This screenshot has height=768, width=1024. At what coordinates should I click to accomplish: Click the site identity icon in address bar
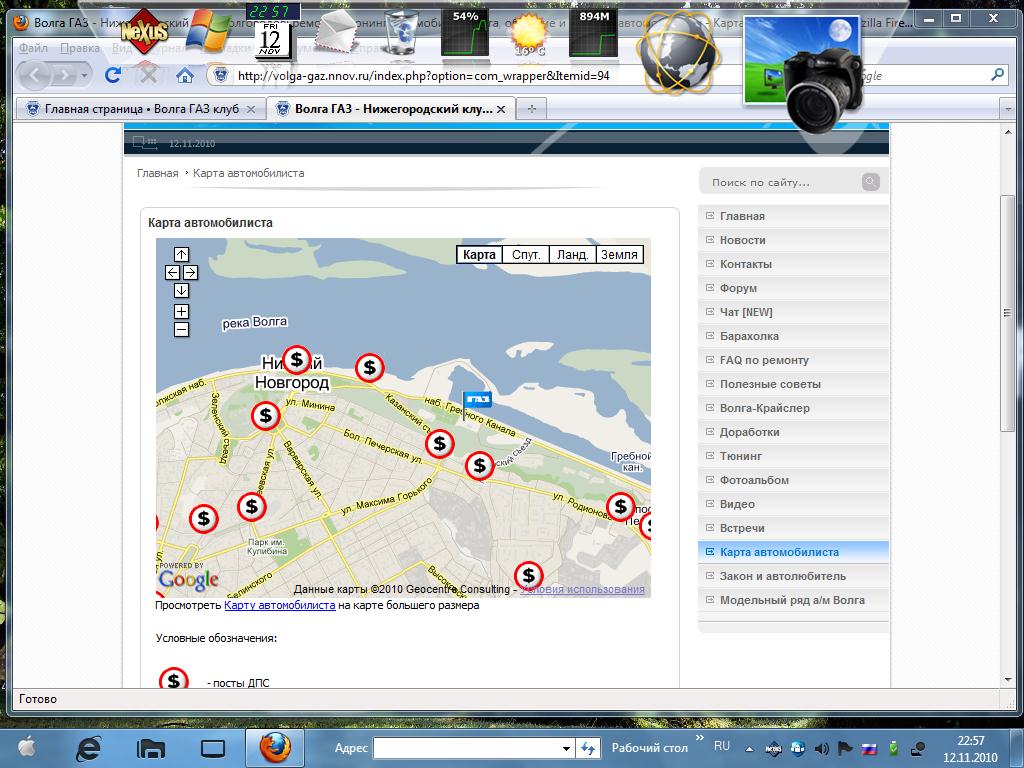click(x=221, y=76)
